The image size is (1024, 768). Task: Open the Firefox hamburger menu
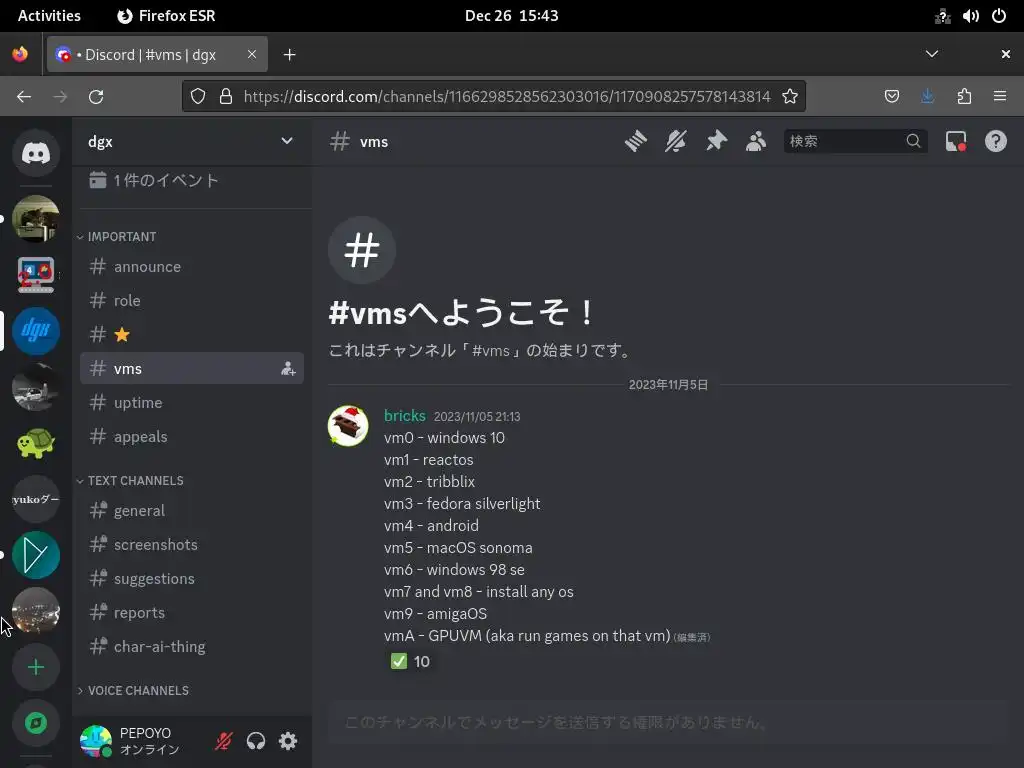(x=1000, y=97)
